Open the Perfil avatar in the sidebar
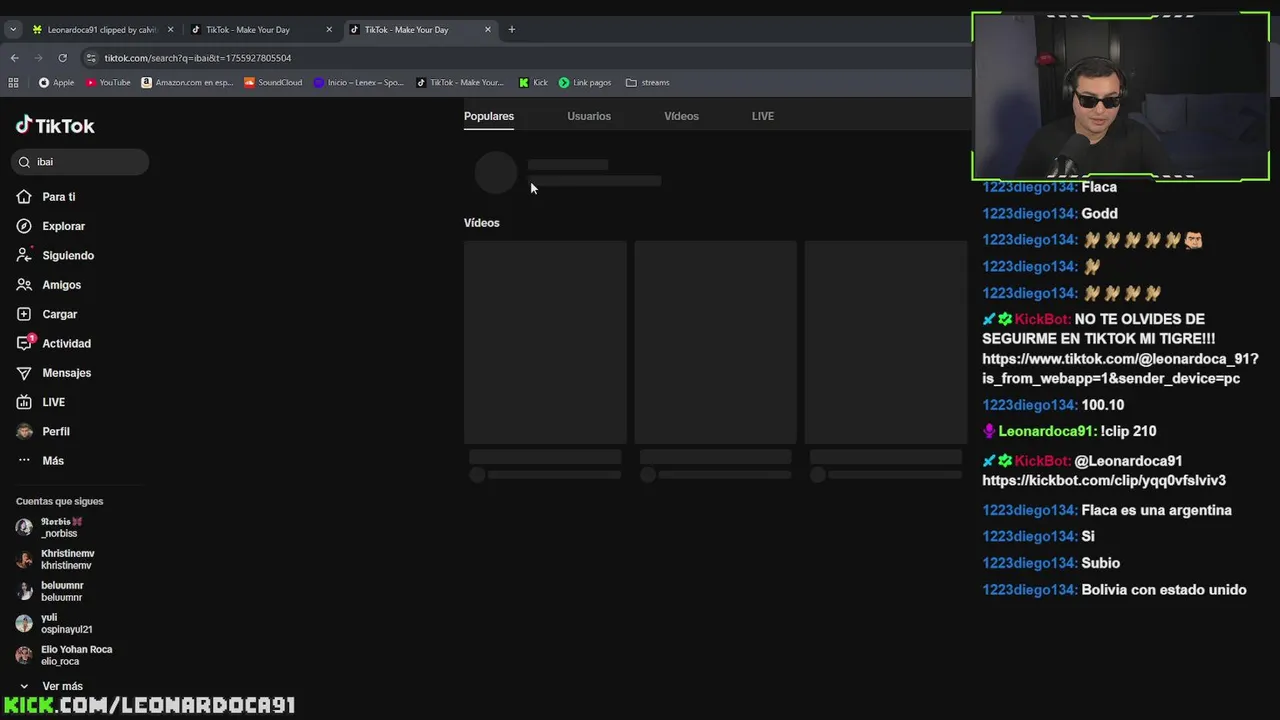 pyautogui.click(x=24, y=431)
